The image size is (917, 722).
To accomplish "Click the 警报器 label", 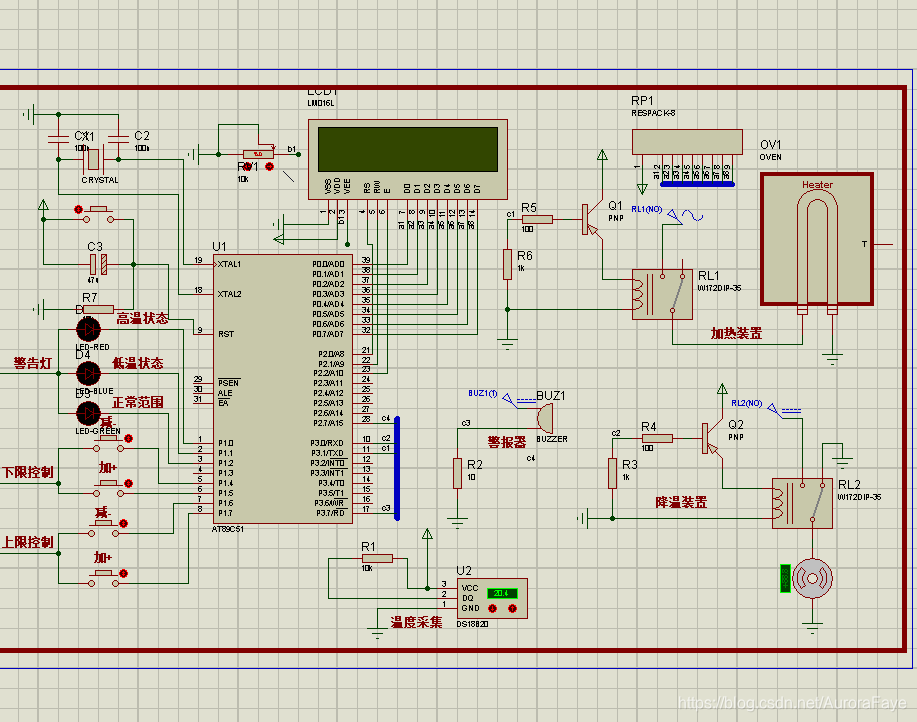I will click(507, 442).
